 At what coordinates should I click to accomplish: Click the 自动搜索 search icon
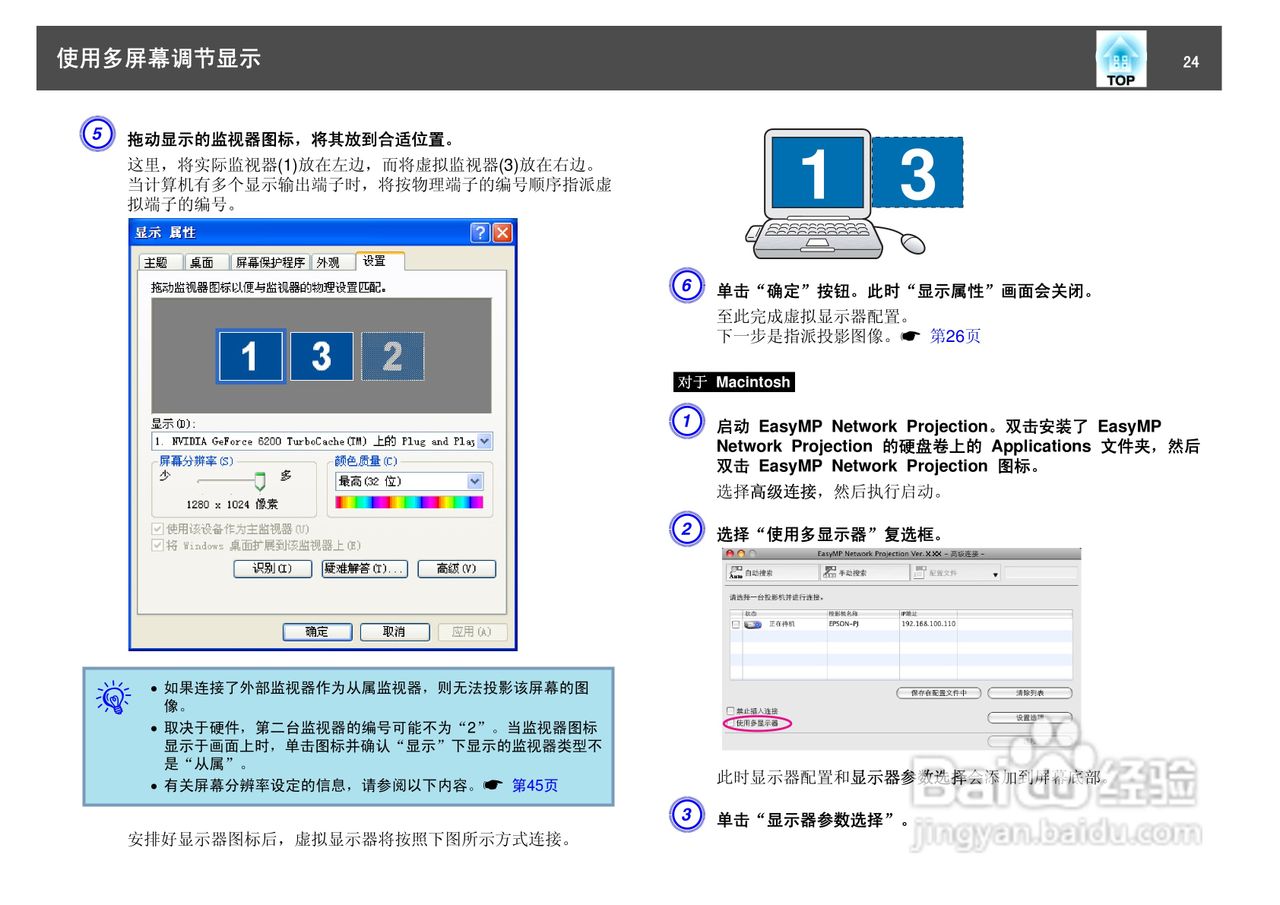click(738, 572)
